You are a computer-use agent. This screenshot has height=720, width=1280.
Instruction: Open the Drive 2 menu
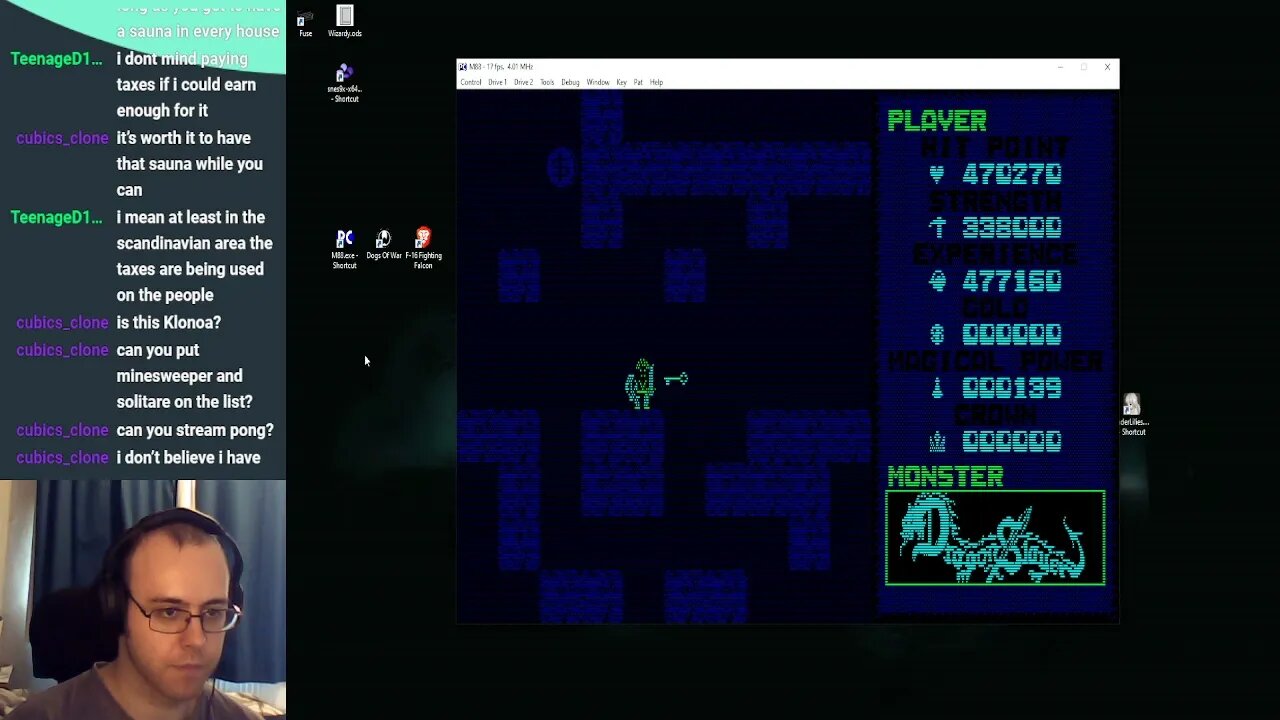pos(523,82)
